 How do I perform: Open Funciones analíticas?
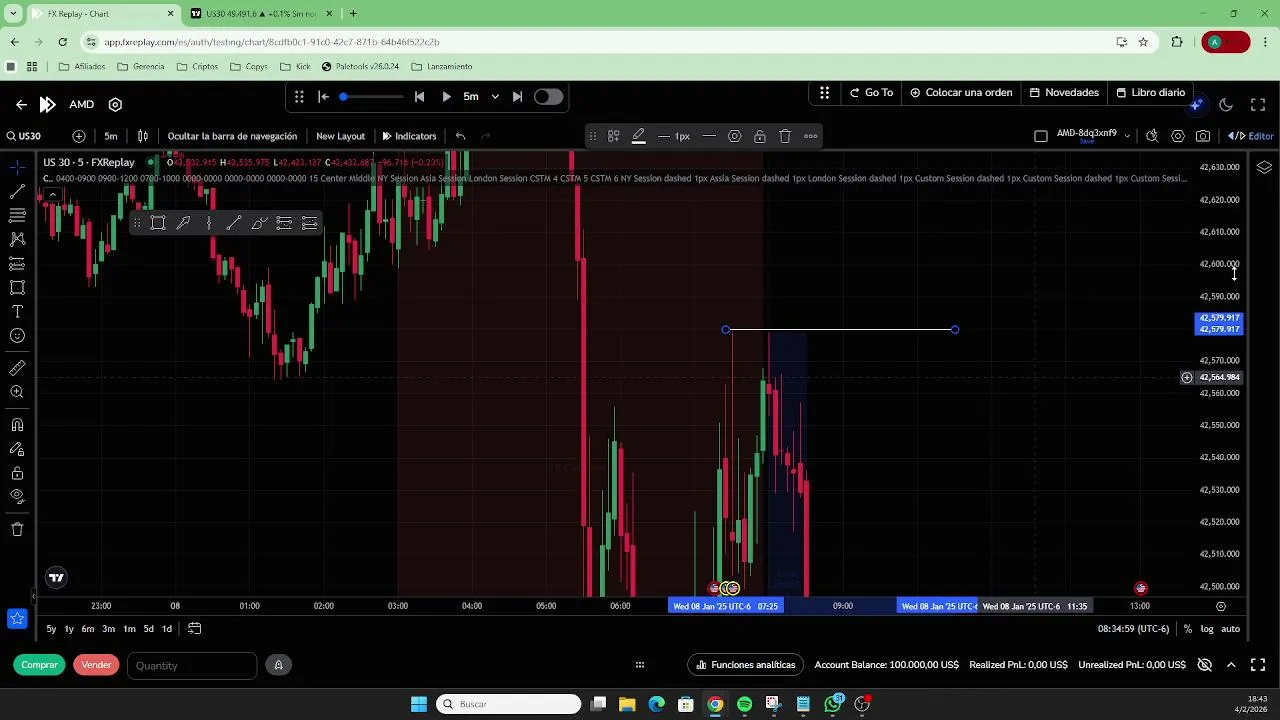(746, 665)
